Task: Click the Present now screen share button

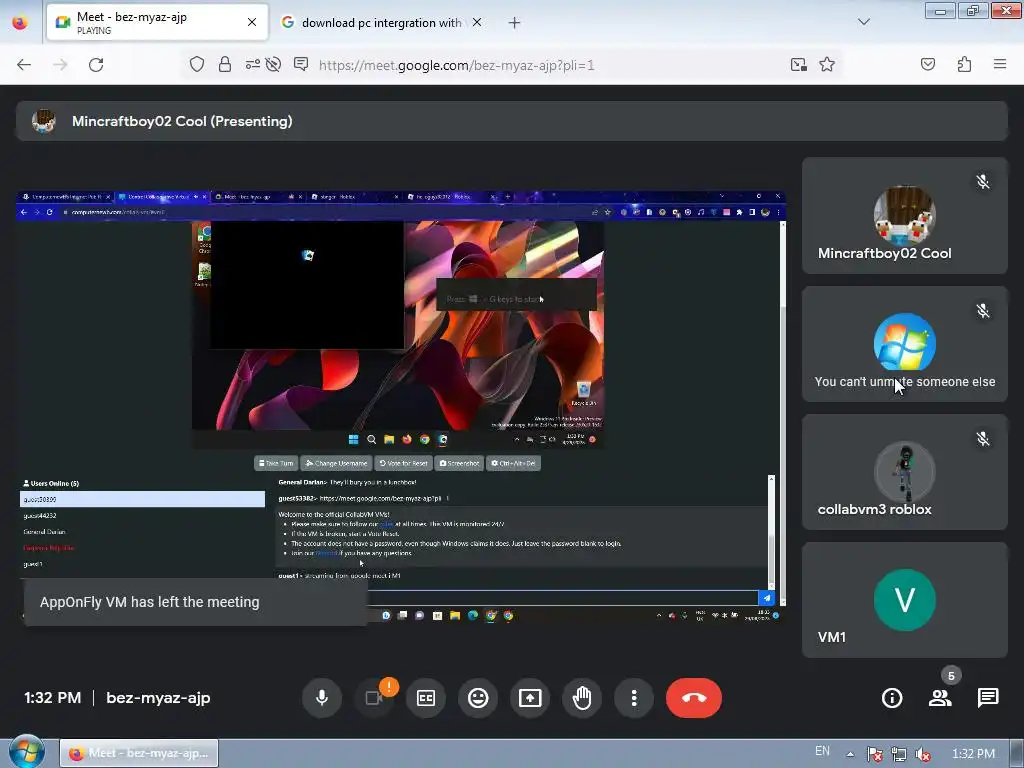Action: (530, 698)
